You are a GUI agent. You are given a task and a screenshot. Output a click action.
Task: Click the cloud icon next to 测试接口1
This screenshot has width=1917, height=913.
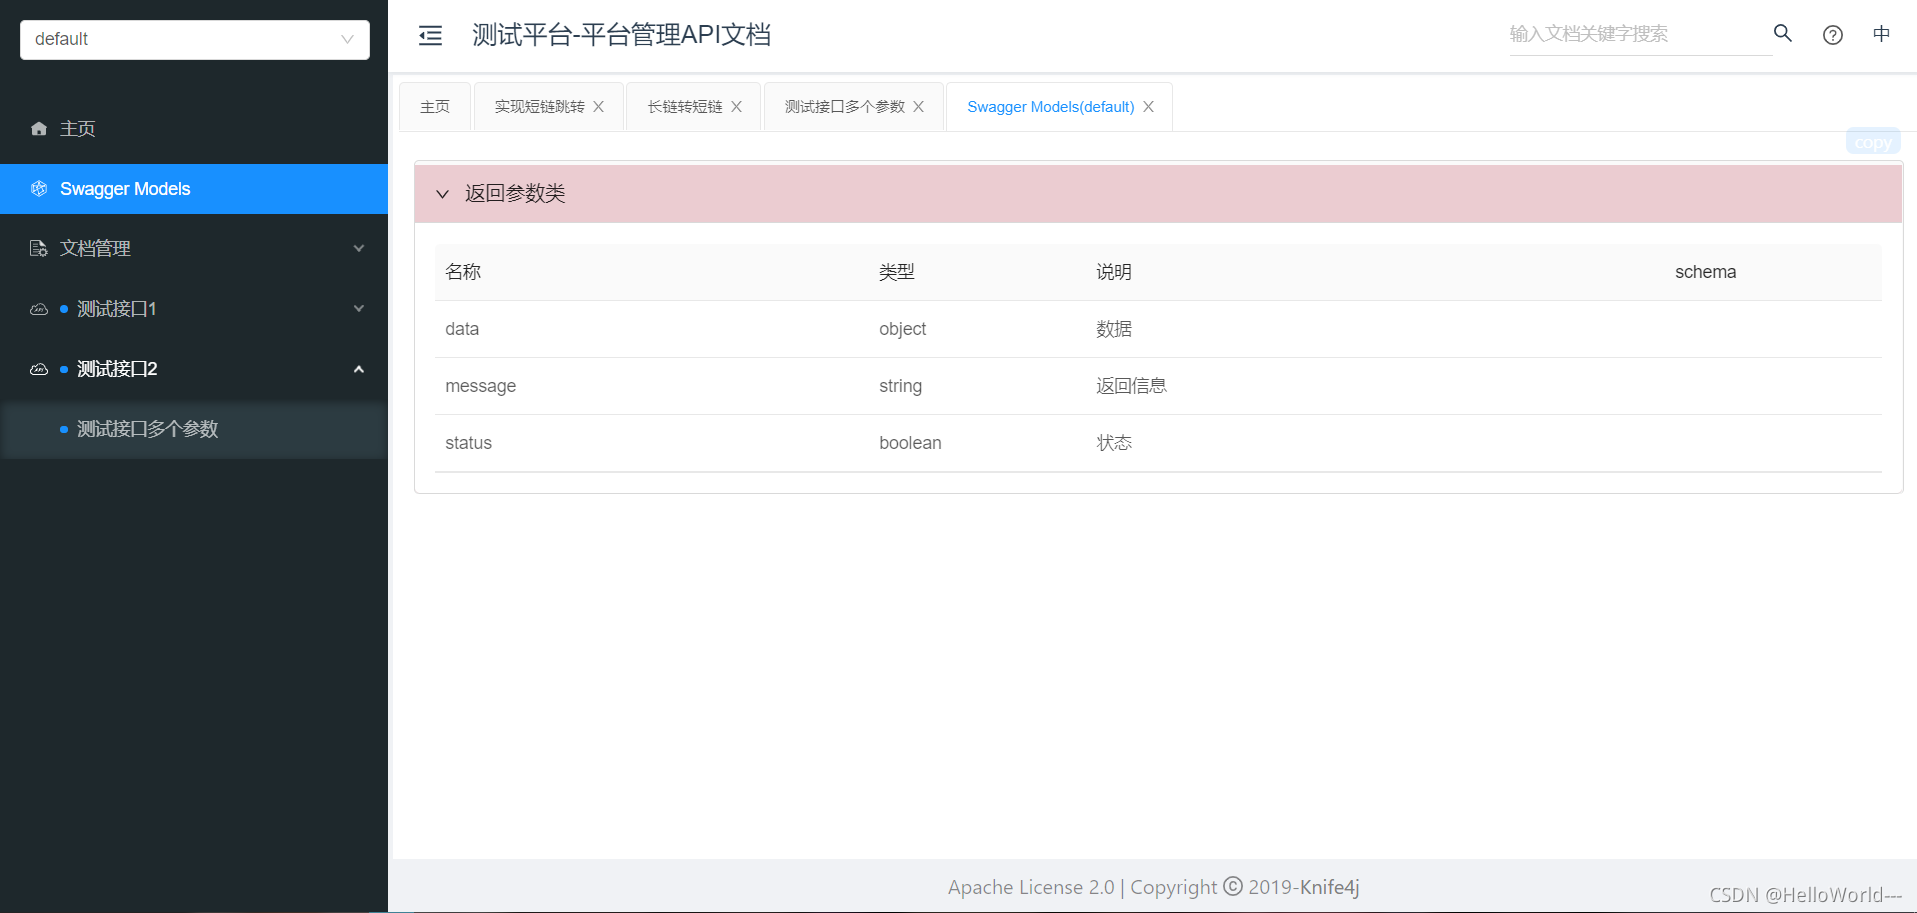39,309
